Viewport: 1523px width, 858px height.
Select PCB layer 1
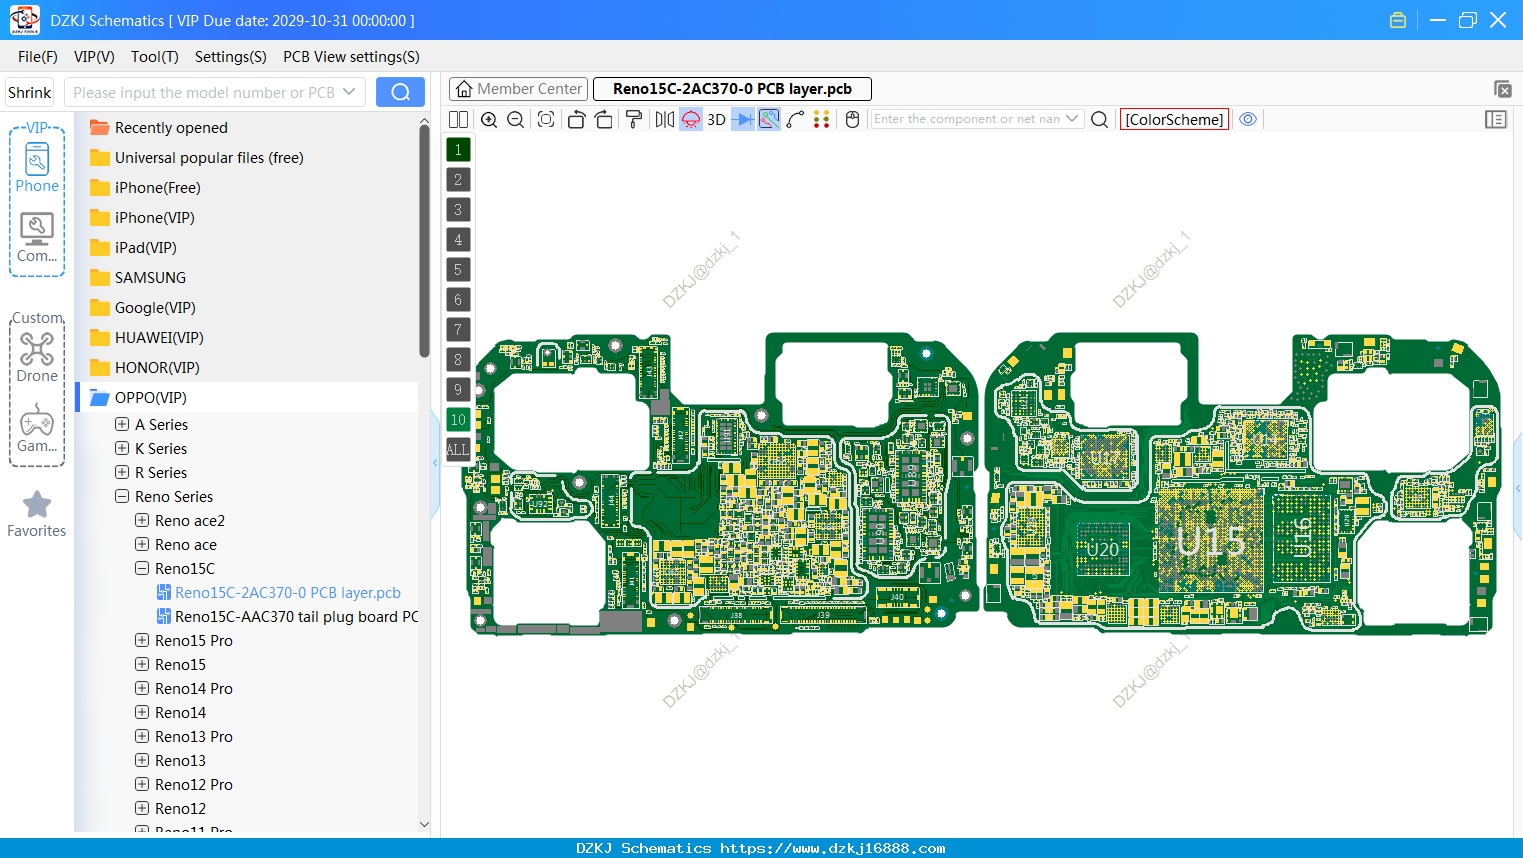point(458,149)
